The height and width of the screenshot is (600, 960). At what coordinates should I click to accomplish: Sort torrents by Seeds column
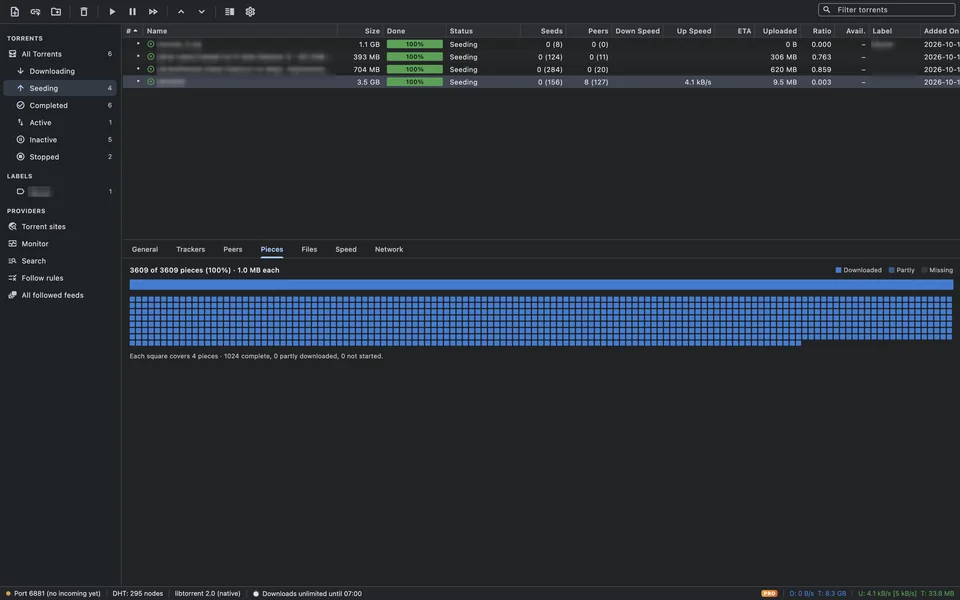pyautogui.click(x=543, y=31)
